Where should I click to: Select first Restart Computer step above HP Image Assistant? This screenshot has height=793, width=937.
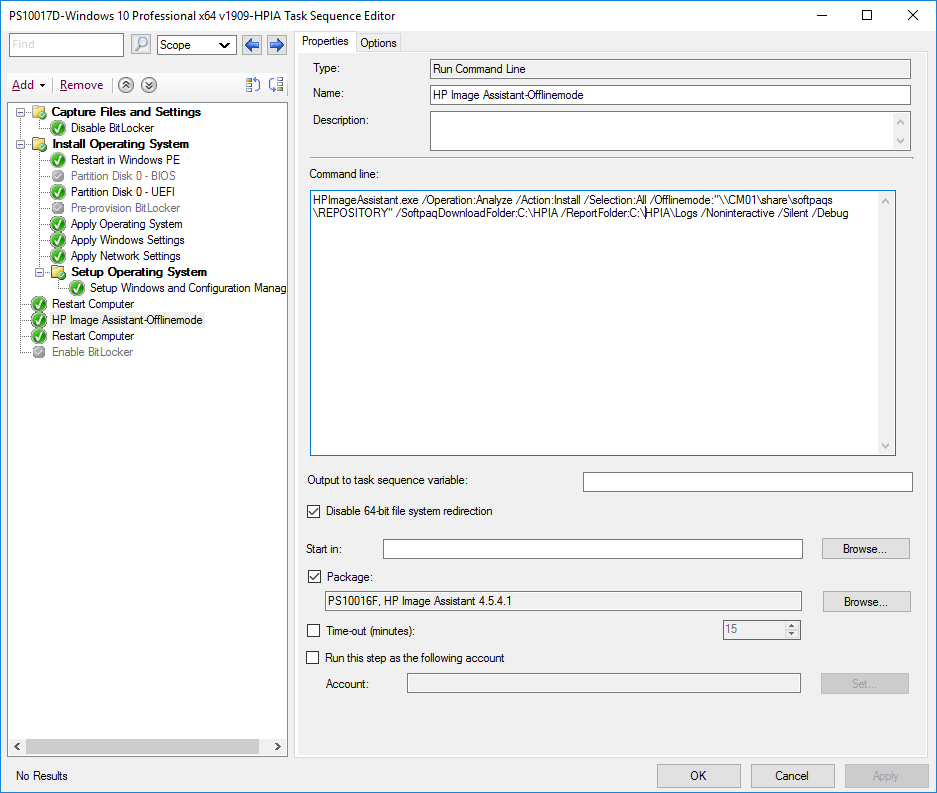point(93,304)
